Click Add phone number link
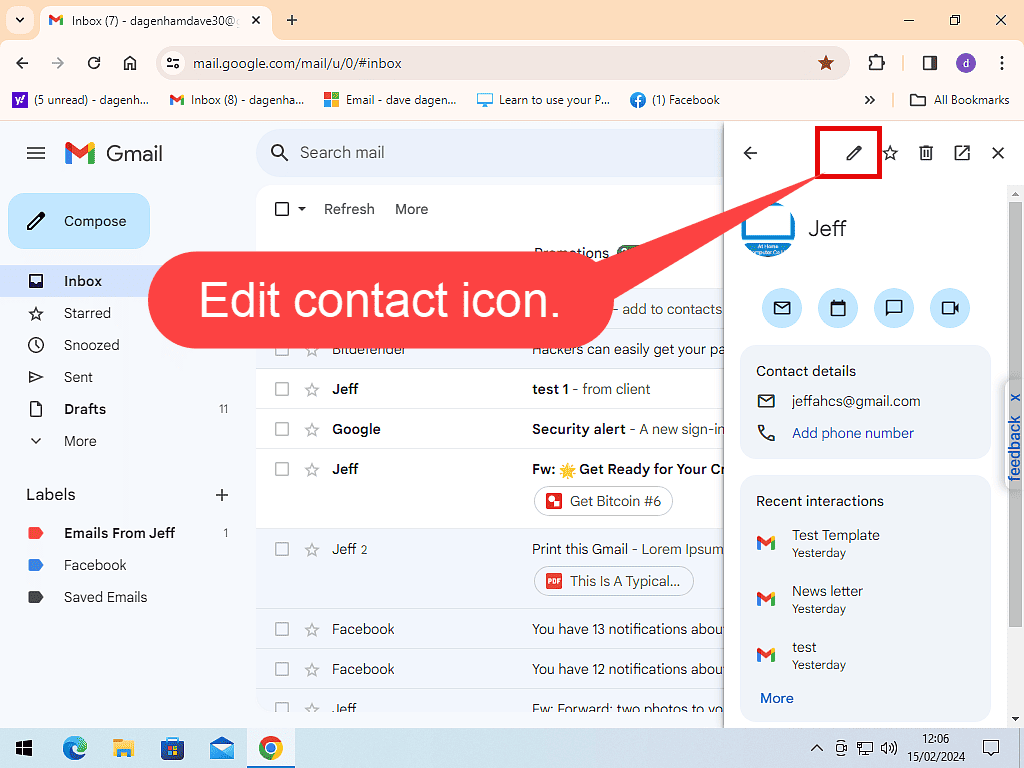The height and width of the screenshot is (768, 1024). point(852,433)
